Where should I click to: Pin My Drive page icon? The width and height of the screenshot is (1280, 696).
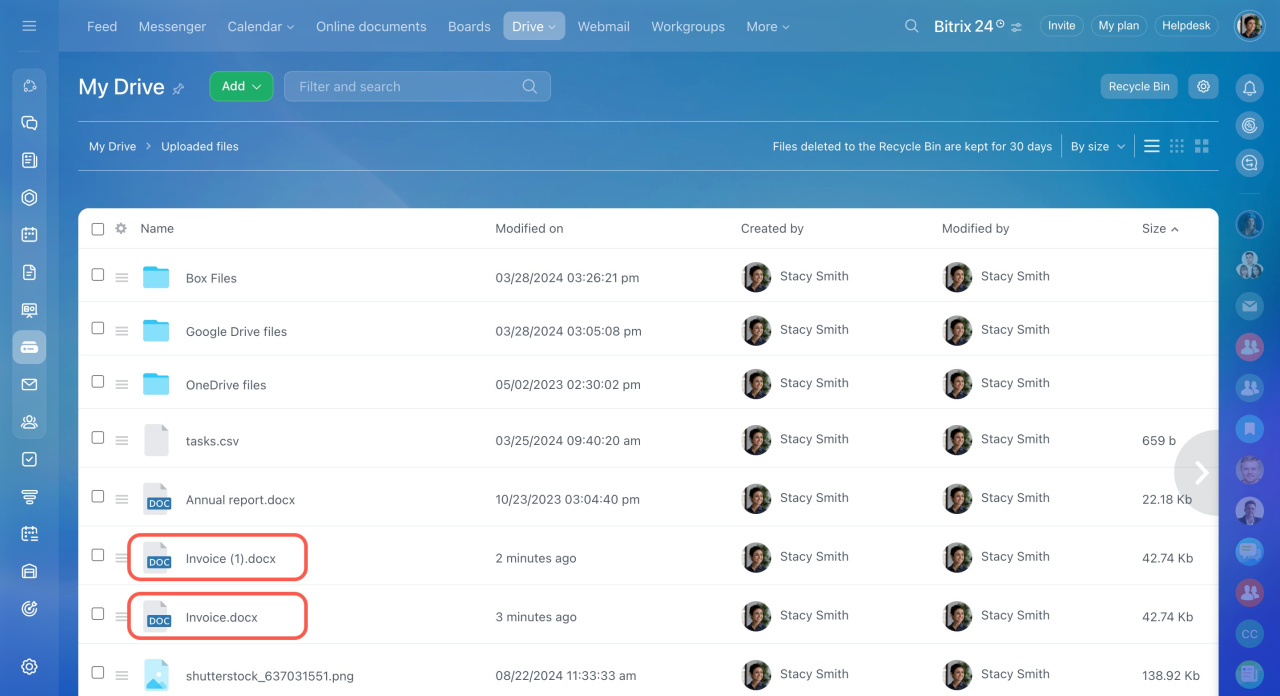click(x=179, y=89)
